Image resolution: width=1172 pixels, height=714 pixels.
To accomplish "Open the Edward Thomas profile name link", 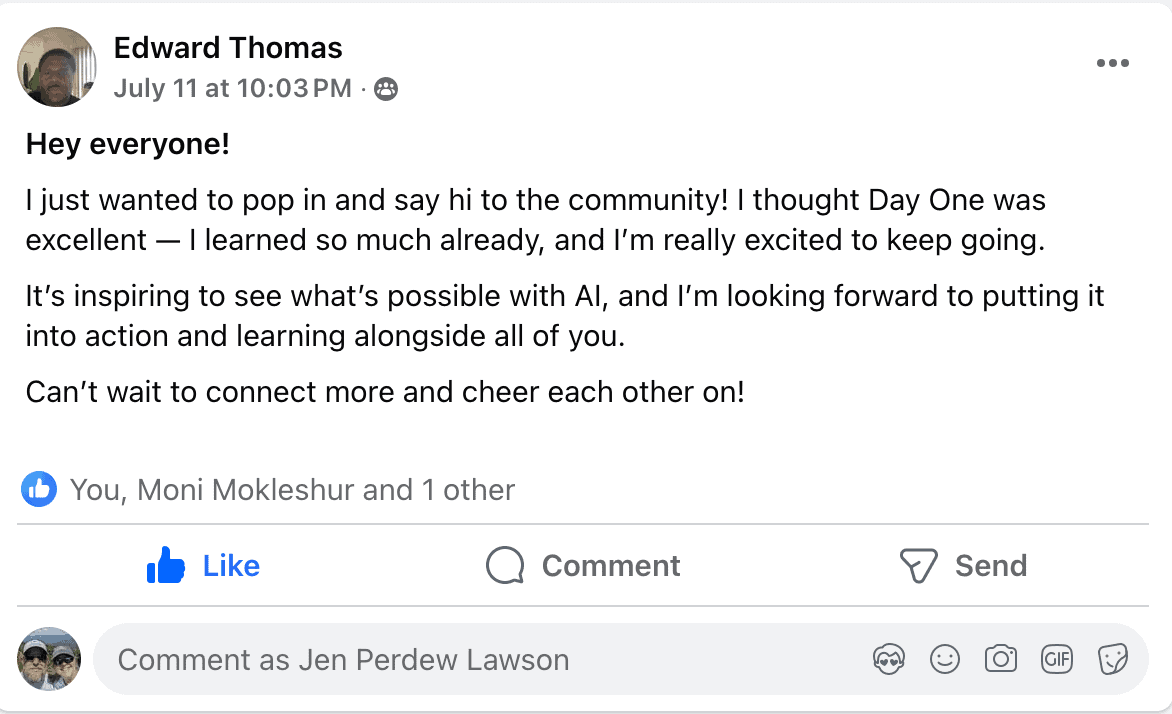I will [x=228, y=47].
